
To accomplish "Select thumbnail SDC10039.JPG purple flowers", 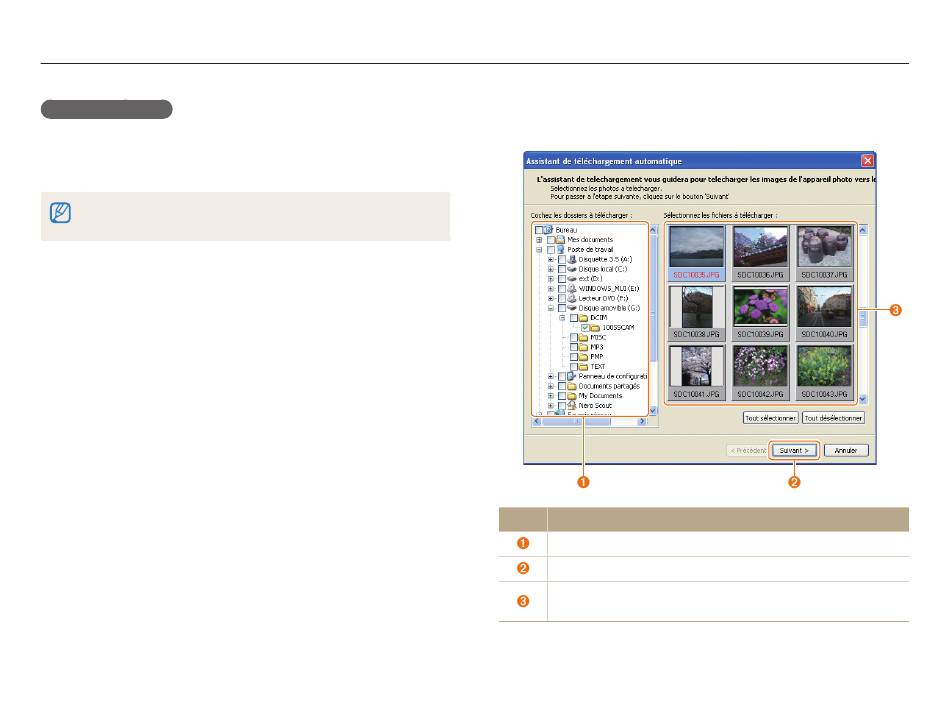I will 760,313.
